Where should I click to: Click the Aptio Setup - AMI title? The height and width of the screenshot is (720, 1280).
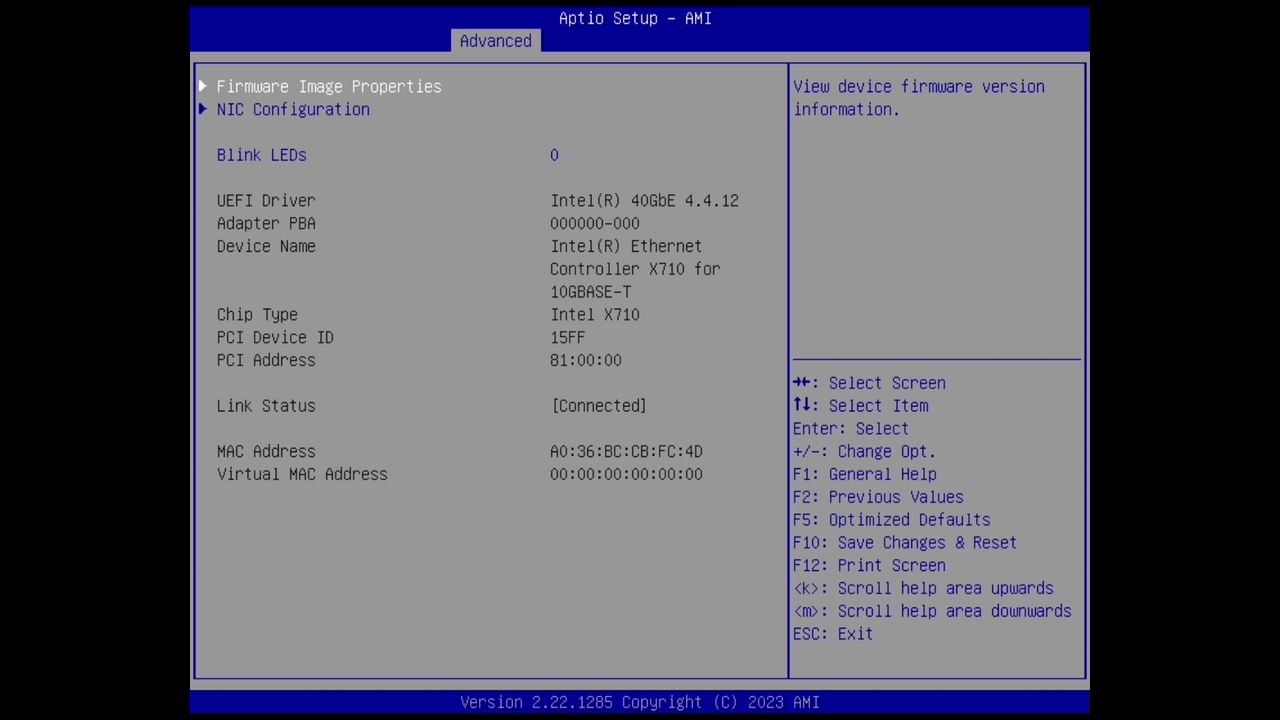[635, 18]
